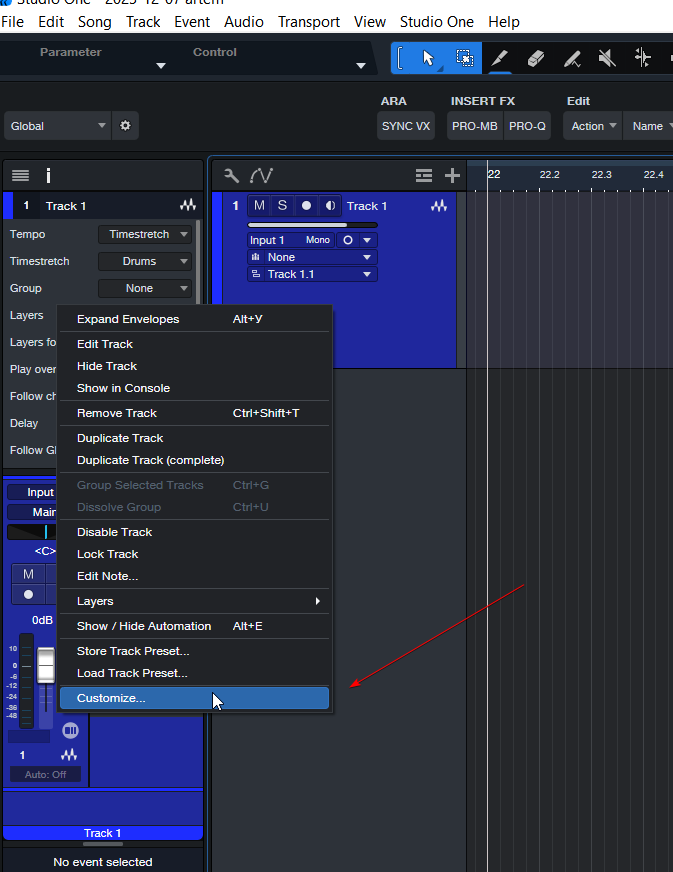Open the Global macro page dropdown

click(57, 126)
